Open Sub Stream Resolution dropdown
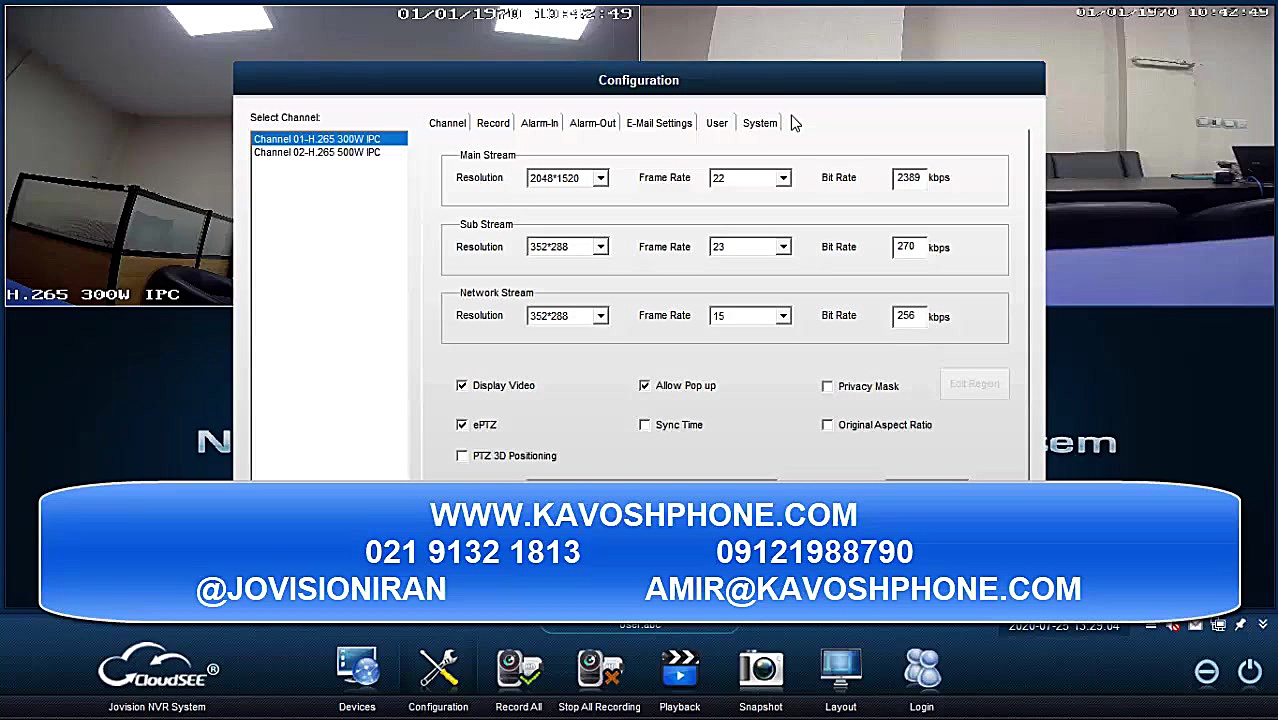Viewport: 1278px width, 720px height. tap(600, 247)
